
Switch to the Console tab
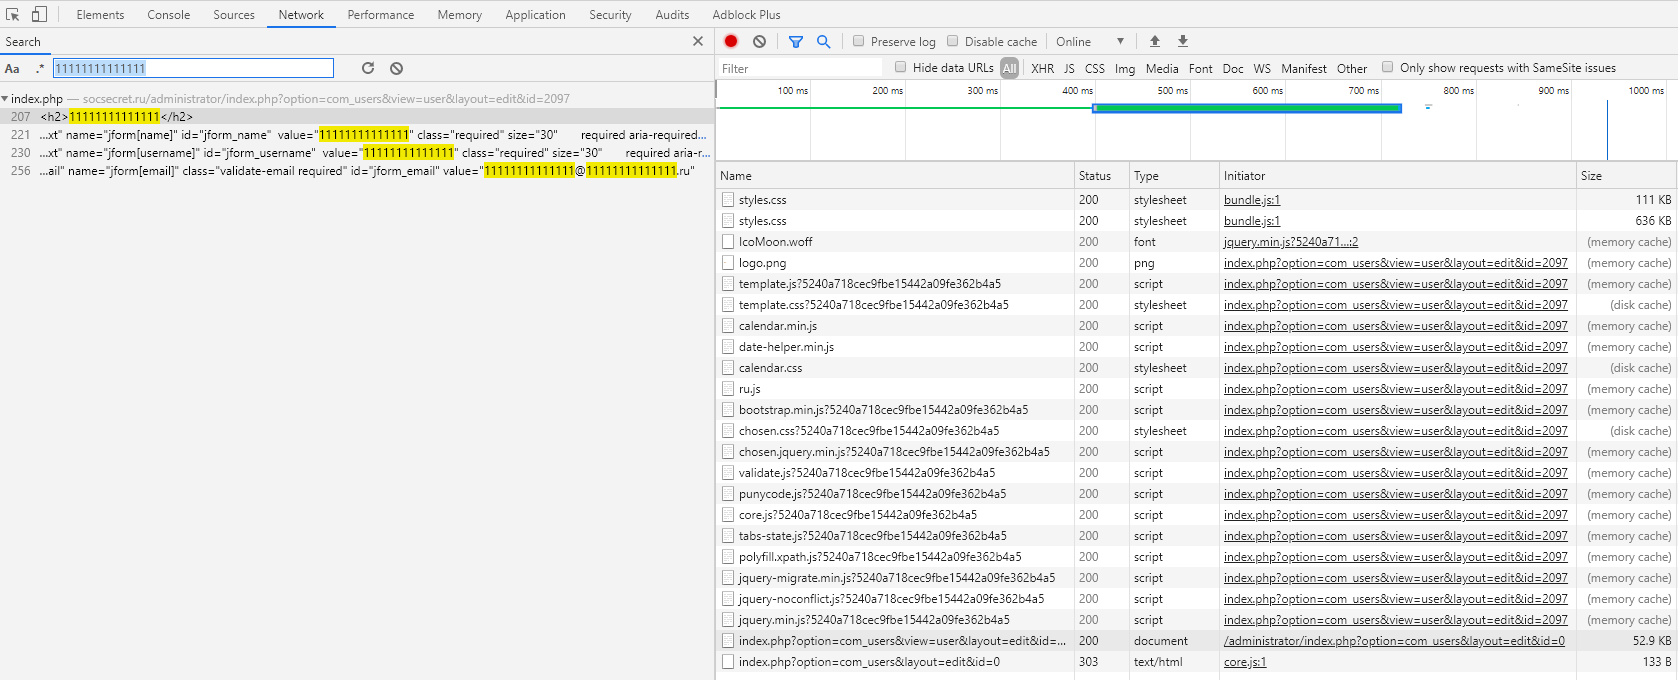pyautogui.click(x=168, y=15)
